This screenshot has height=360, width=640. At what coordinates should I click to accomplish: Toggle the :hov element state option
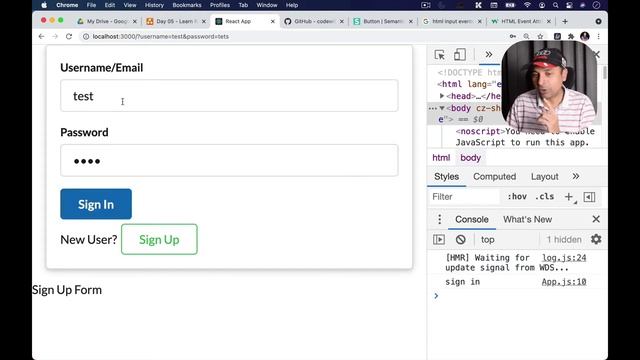[x=517, y=197]
